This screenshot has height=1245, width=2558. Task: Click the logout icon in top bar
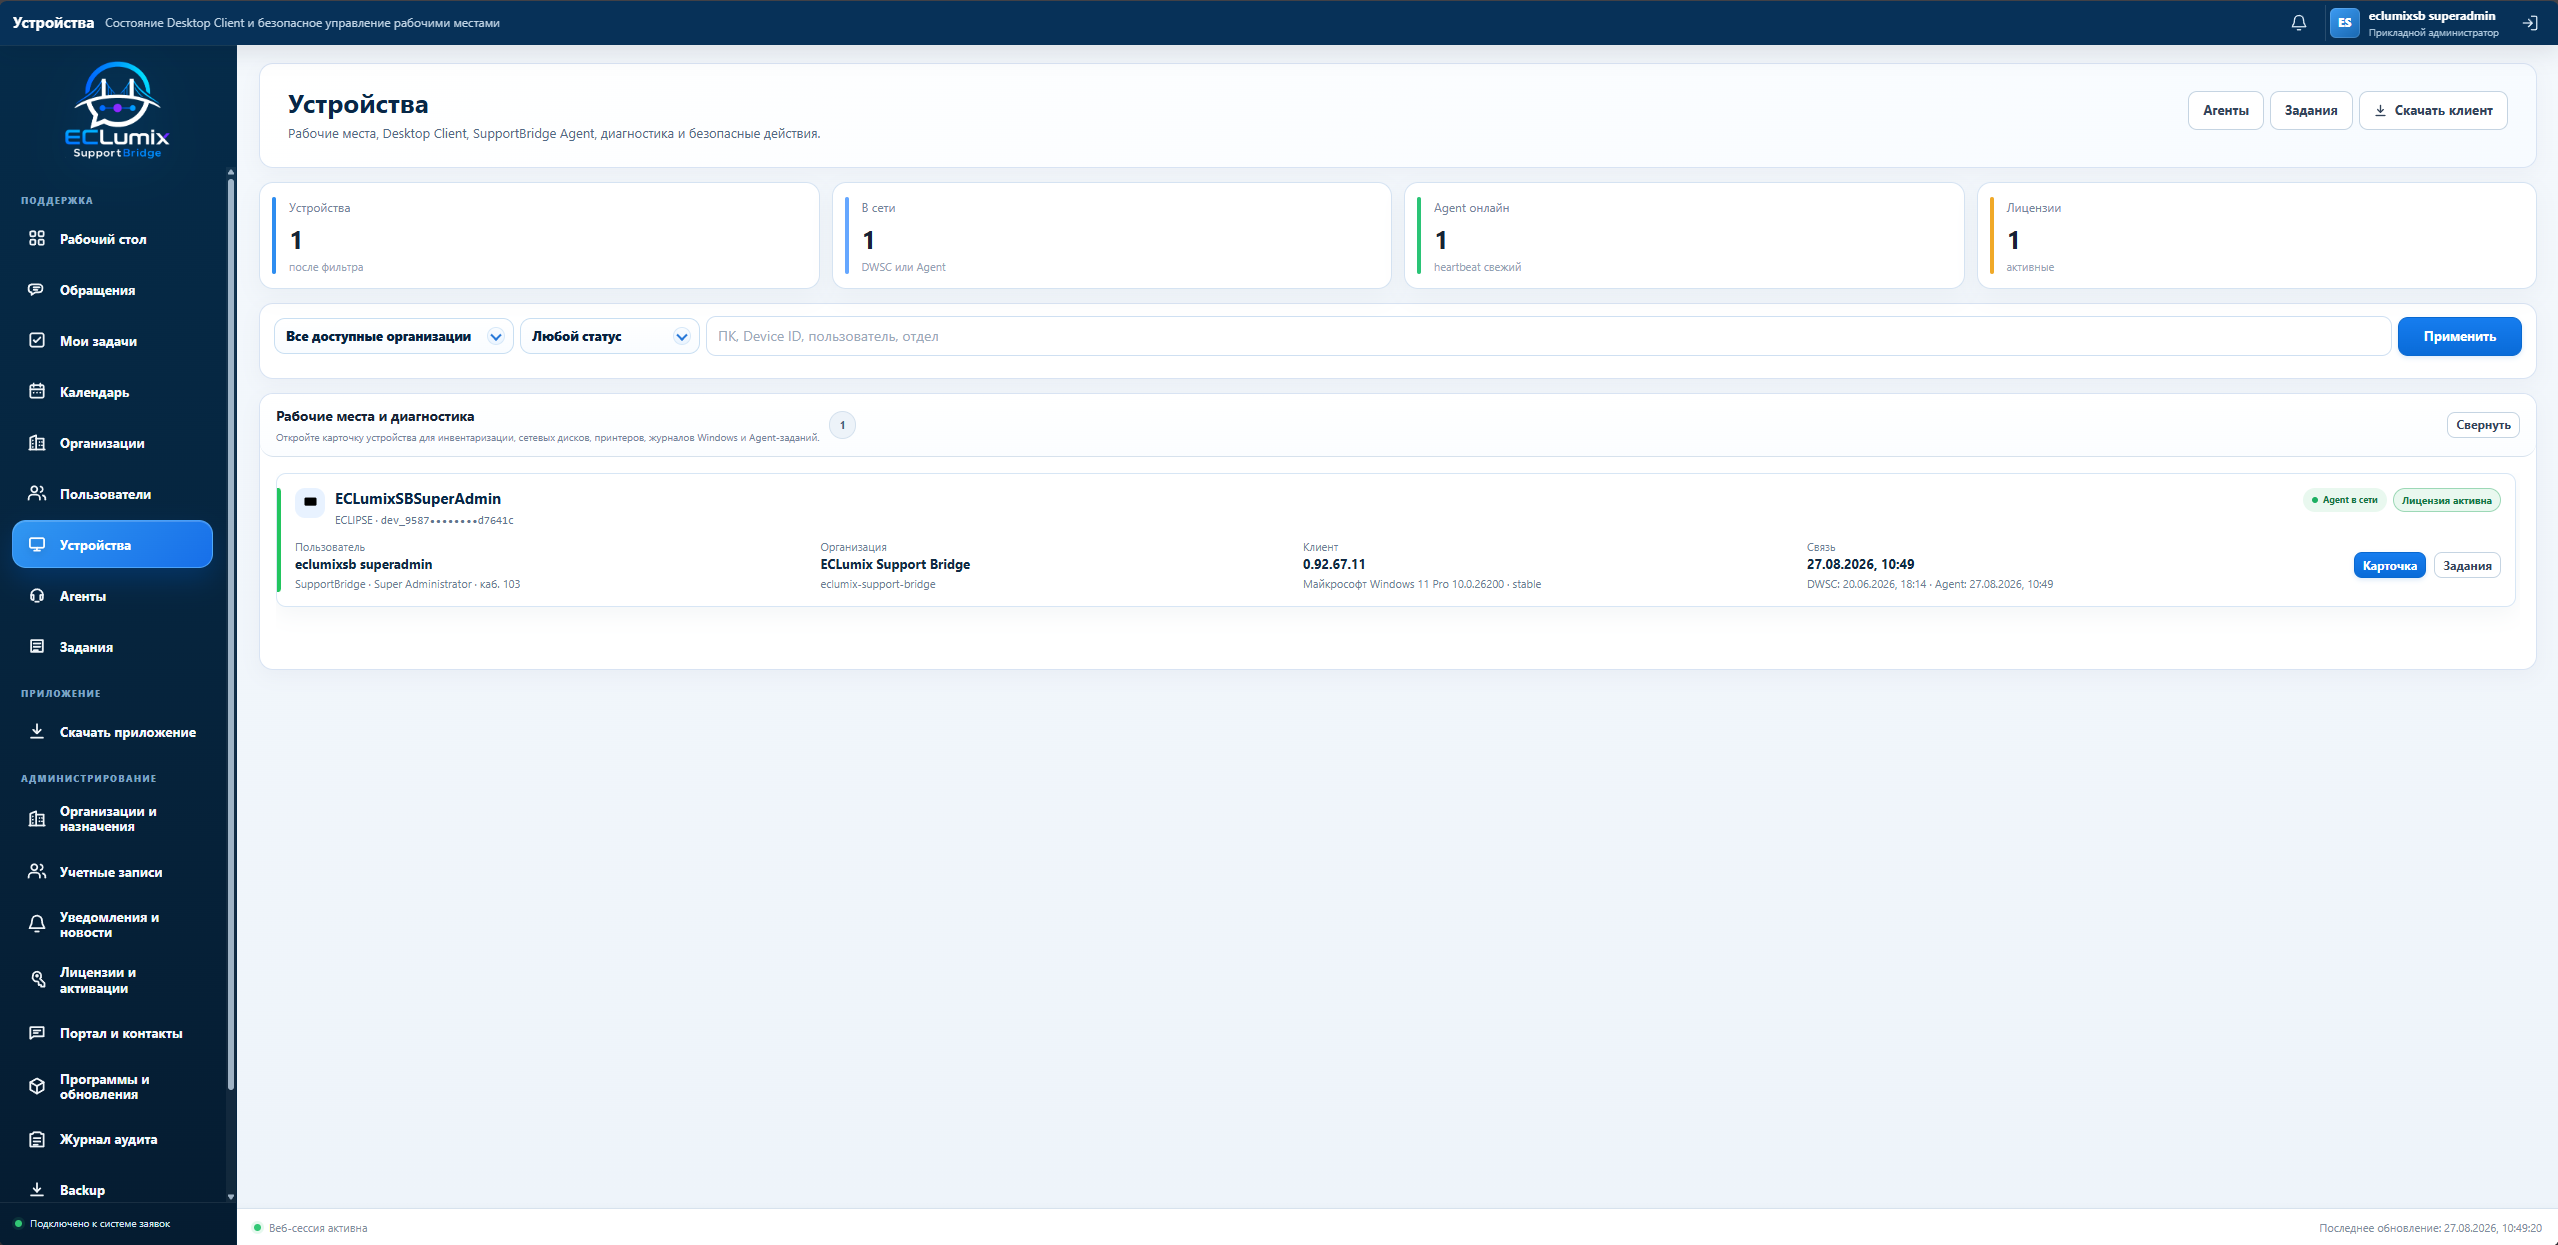click(2530, 23)
